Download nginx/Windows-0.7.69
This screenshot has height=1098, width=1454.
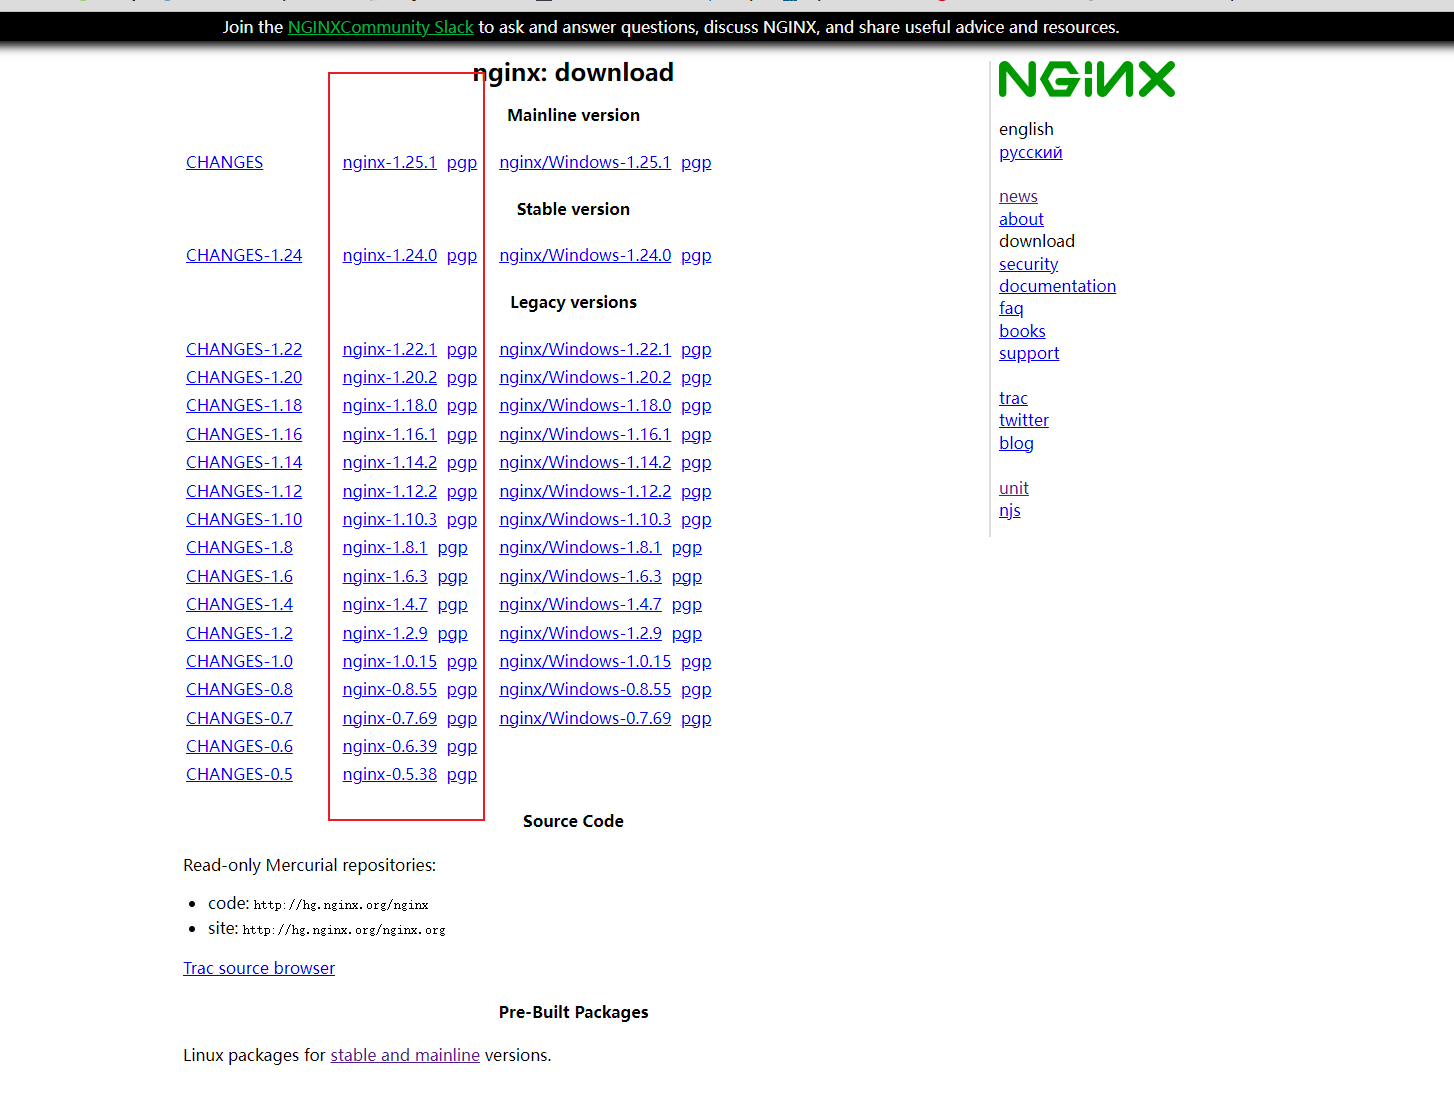click(585, 718)
